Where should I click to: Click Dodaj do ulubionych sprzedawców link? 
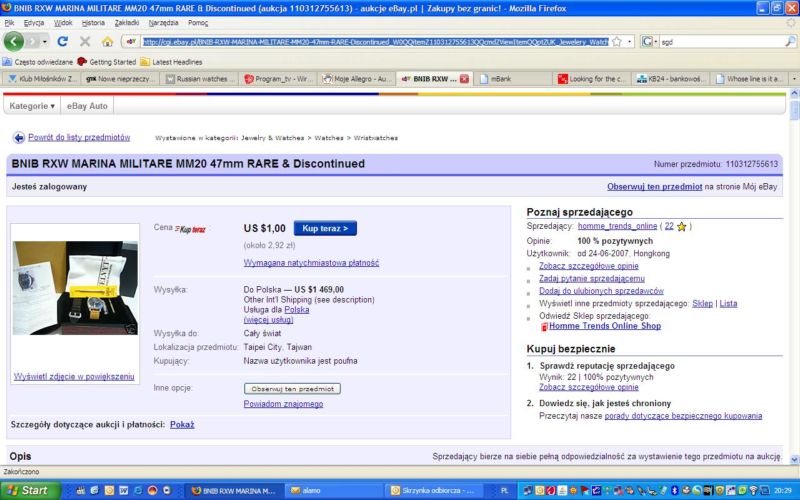click(x=601, y=291)
